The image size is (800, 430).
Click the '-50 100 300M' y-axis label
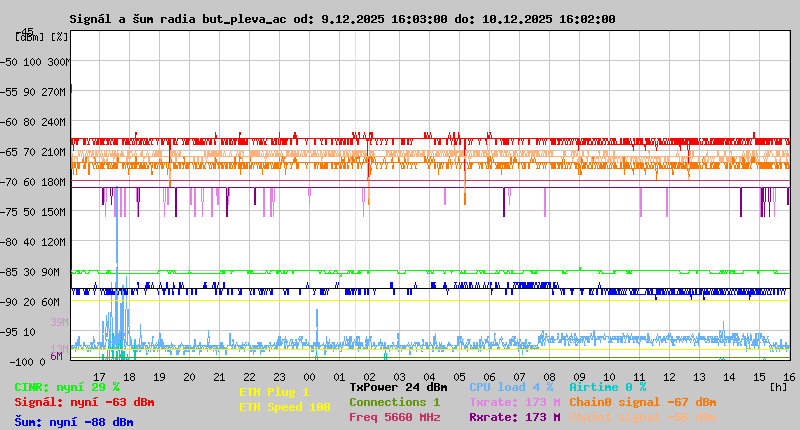coord(34,62)
